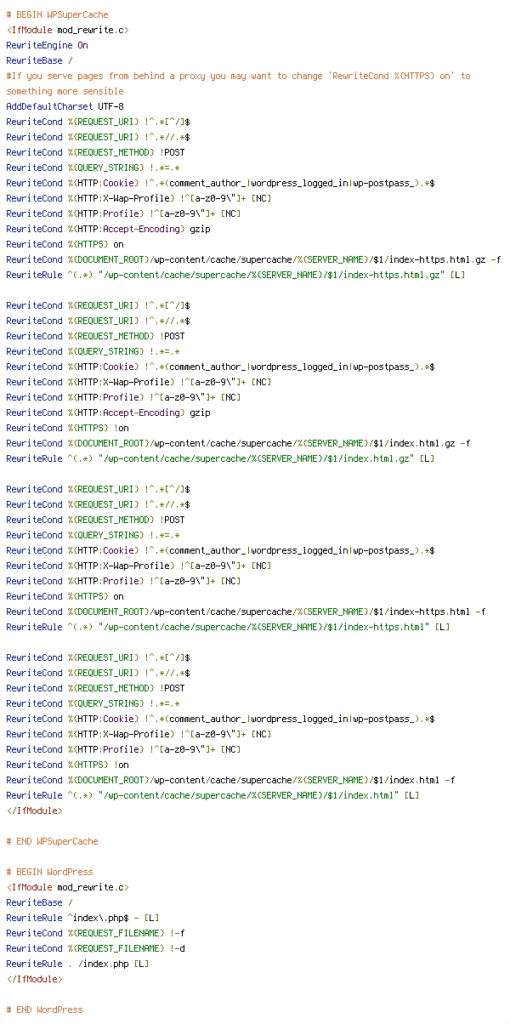Click the RewriteCond DOCUMENT_ROOT line ending index-https.html -f
Viewport: 510px width, 1024px height.
coord(246,612)
